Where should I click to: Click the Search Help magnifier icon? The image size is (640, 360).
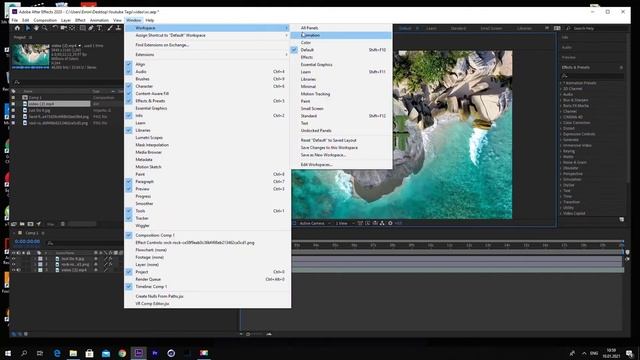click(x=568, y=28)
